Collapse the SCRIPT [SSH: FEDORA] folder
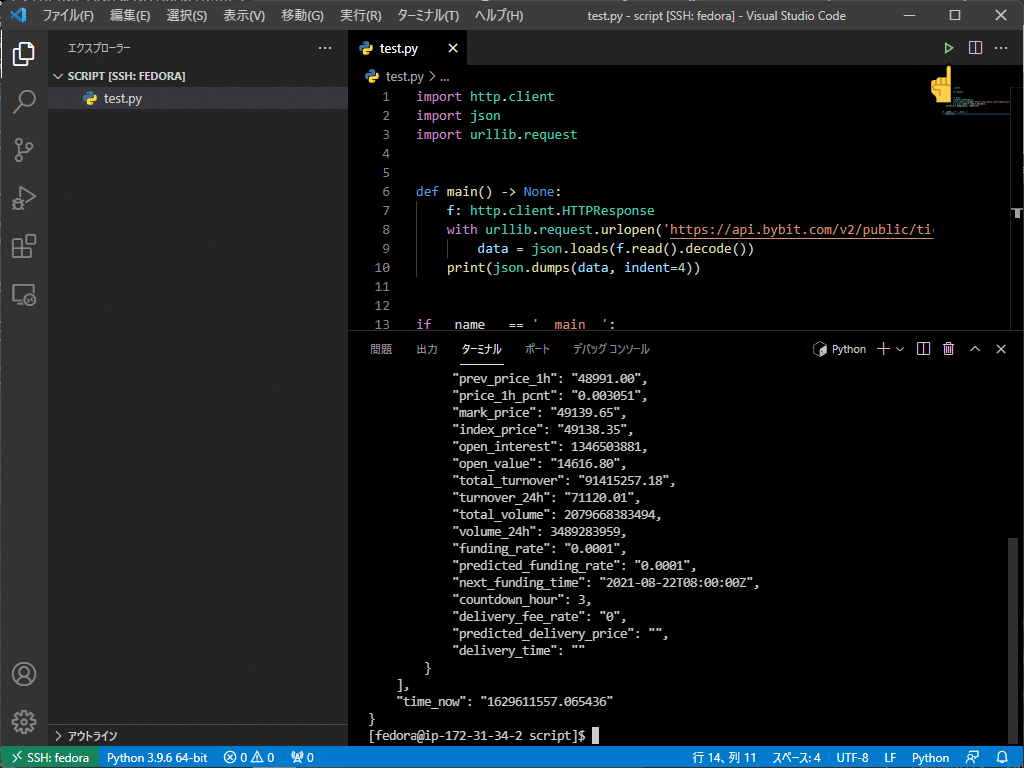Screen dimensions: 1024x768 (x=198, y=76)
